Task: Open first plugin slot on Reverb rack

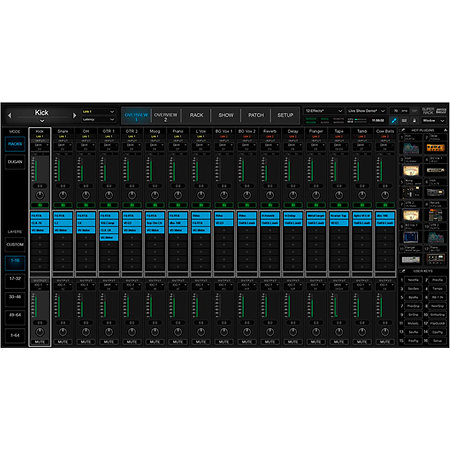Action: [x=270, y=216]
